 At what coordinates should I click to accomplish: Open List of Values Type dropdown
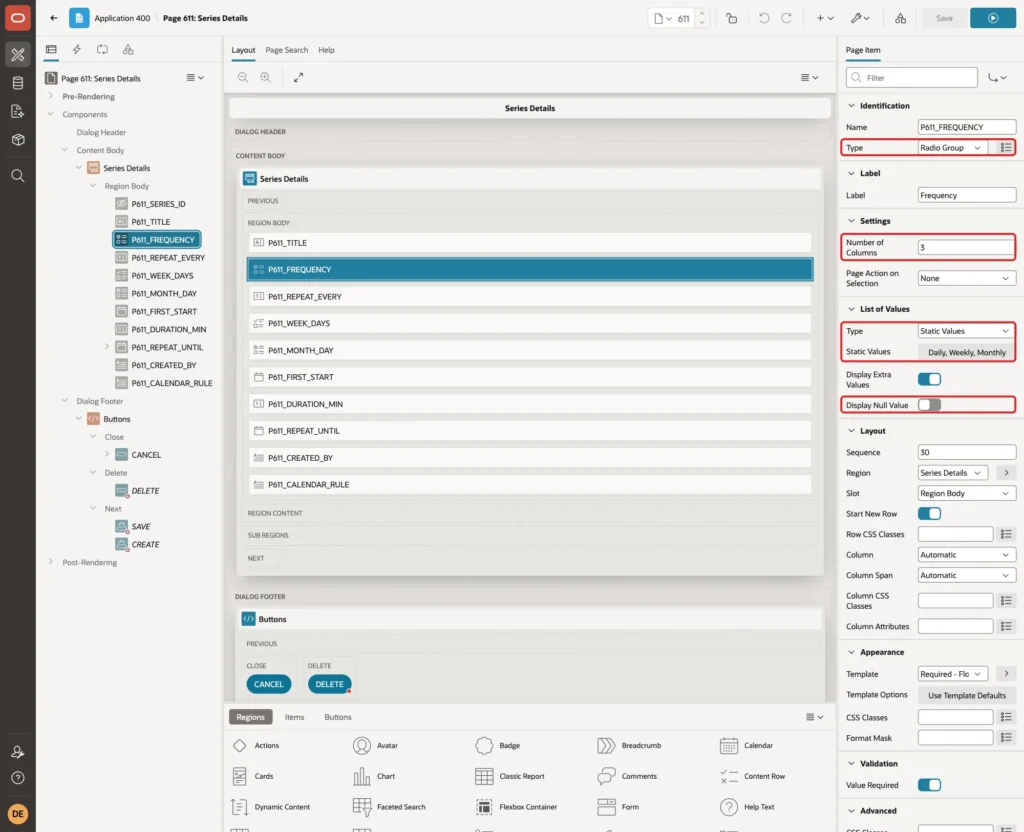[967, 331]
